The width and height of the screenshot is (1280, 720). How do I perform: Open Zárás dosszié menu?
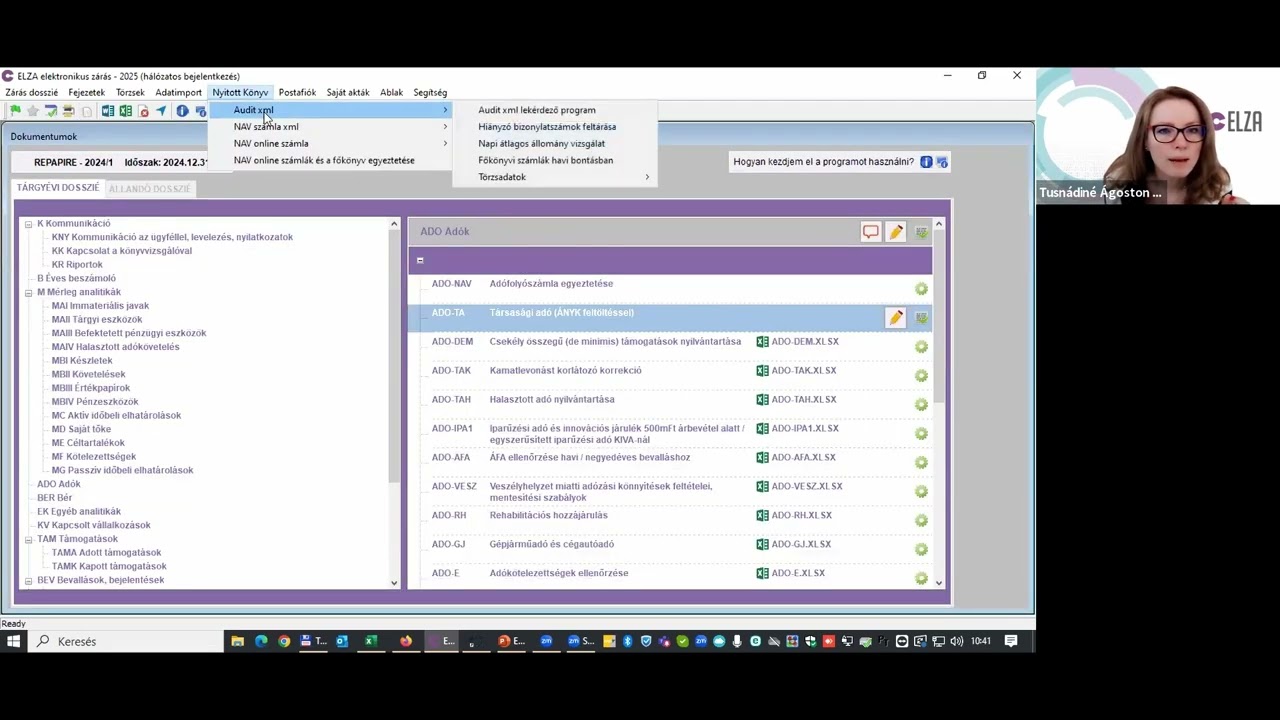32,93
